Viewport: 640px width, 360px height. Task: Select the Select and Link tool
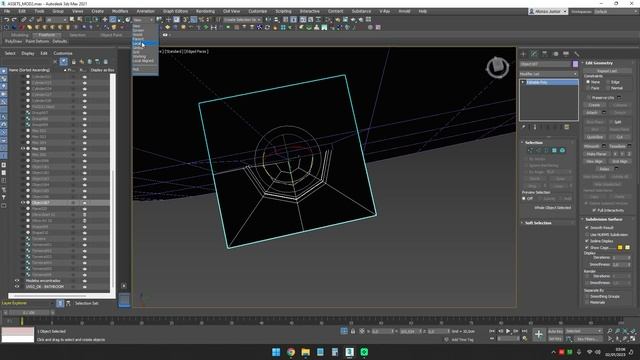click(x=24, y=20)
